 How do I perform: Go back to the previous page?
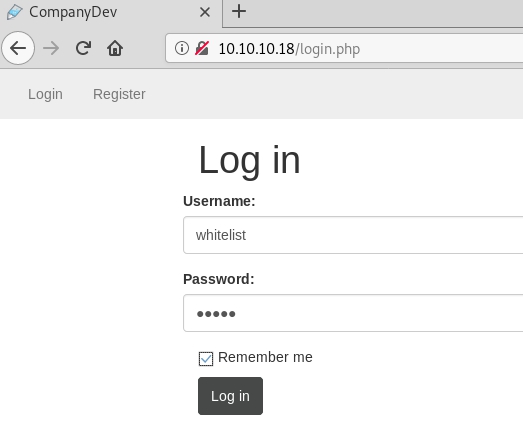18,48
